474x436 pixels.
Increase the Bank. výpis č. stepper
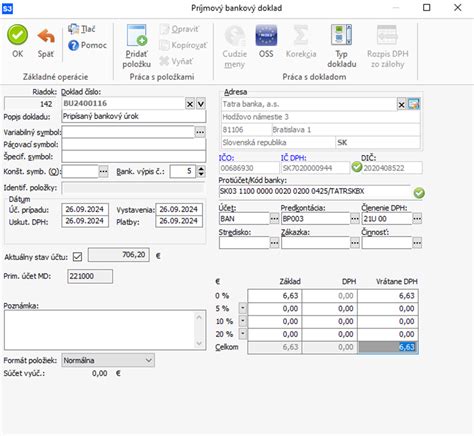click(x=201, y=169)
